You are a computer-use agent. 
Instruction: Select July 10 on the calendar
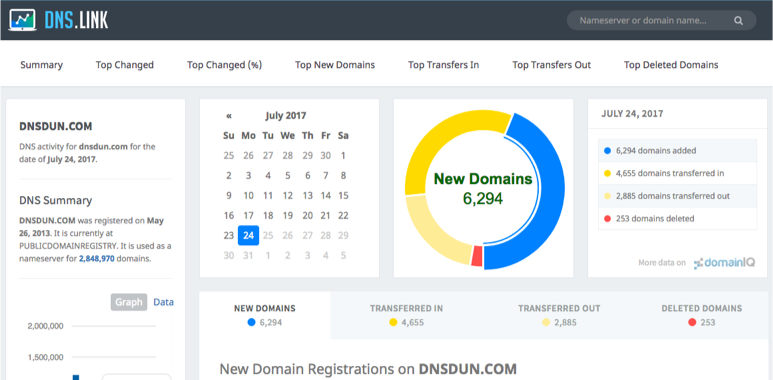click(x=248, y=196)
